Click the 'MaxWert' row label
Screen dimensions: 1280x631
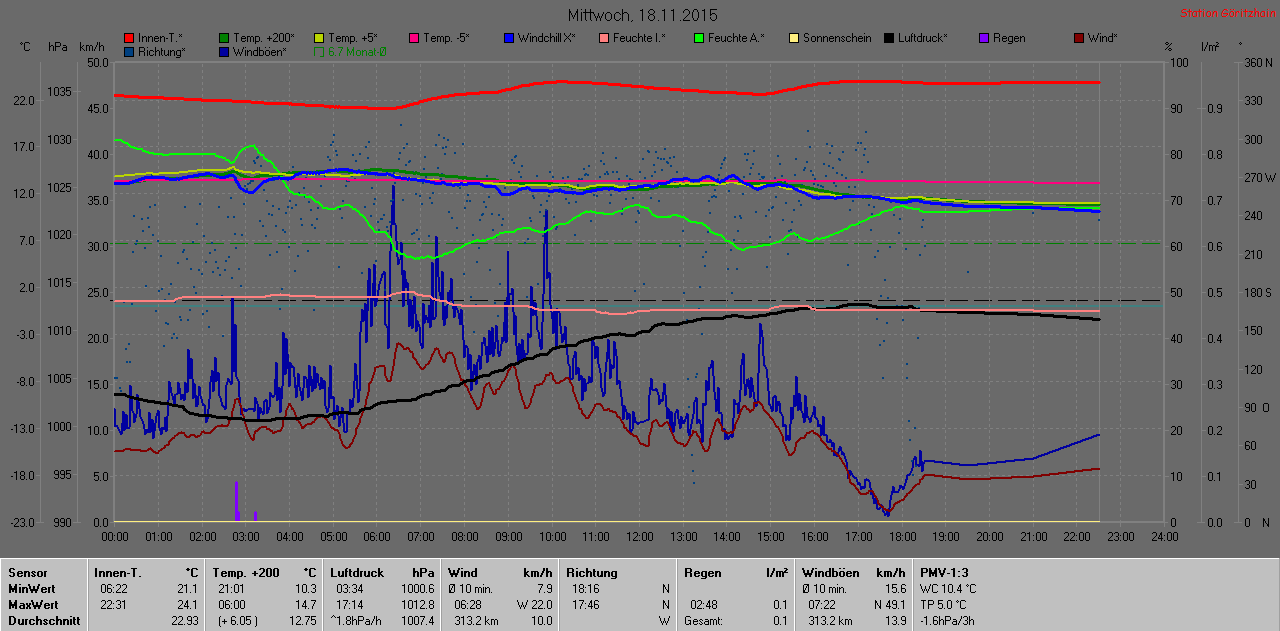tap(33, 605)
